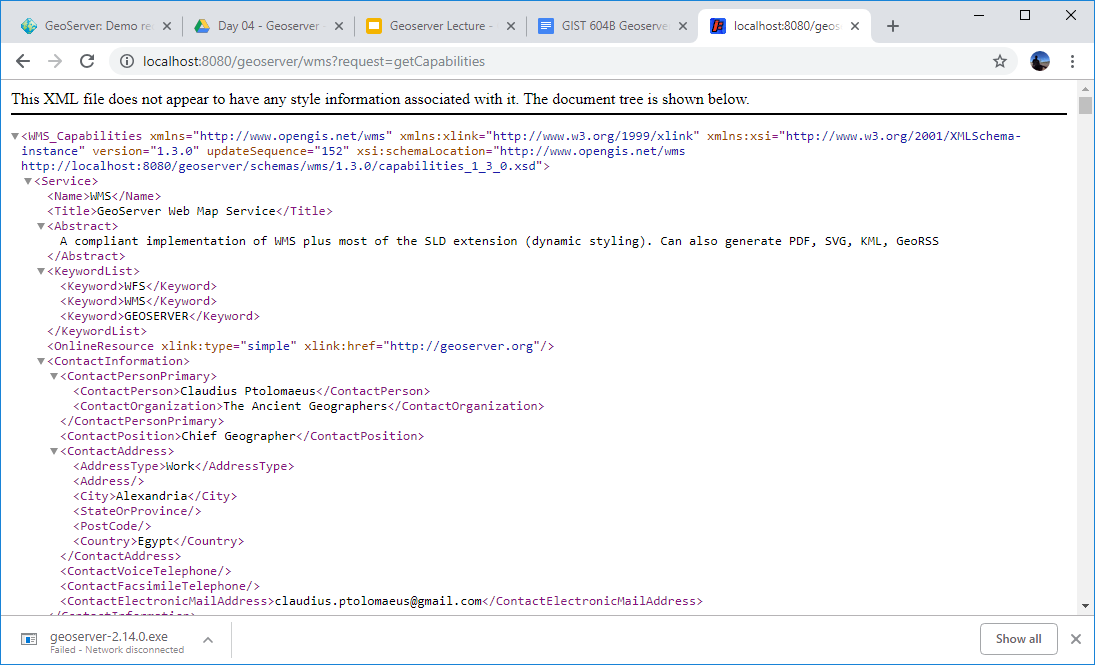Reload the getCapabilities page
The height and width of the screenshot is (665, 1095).
pos(87,61)
